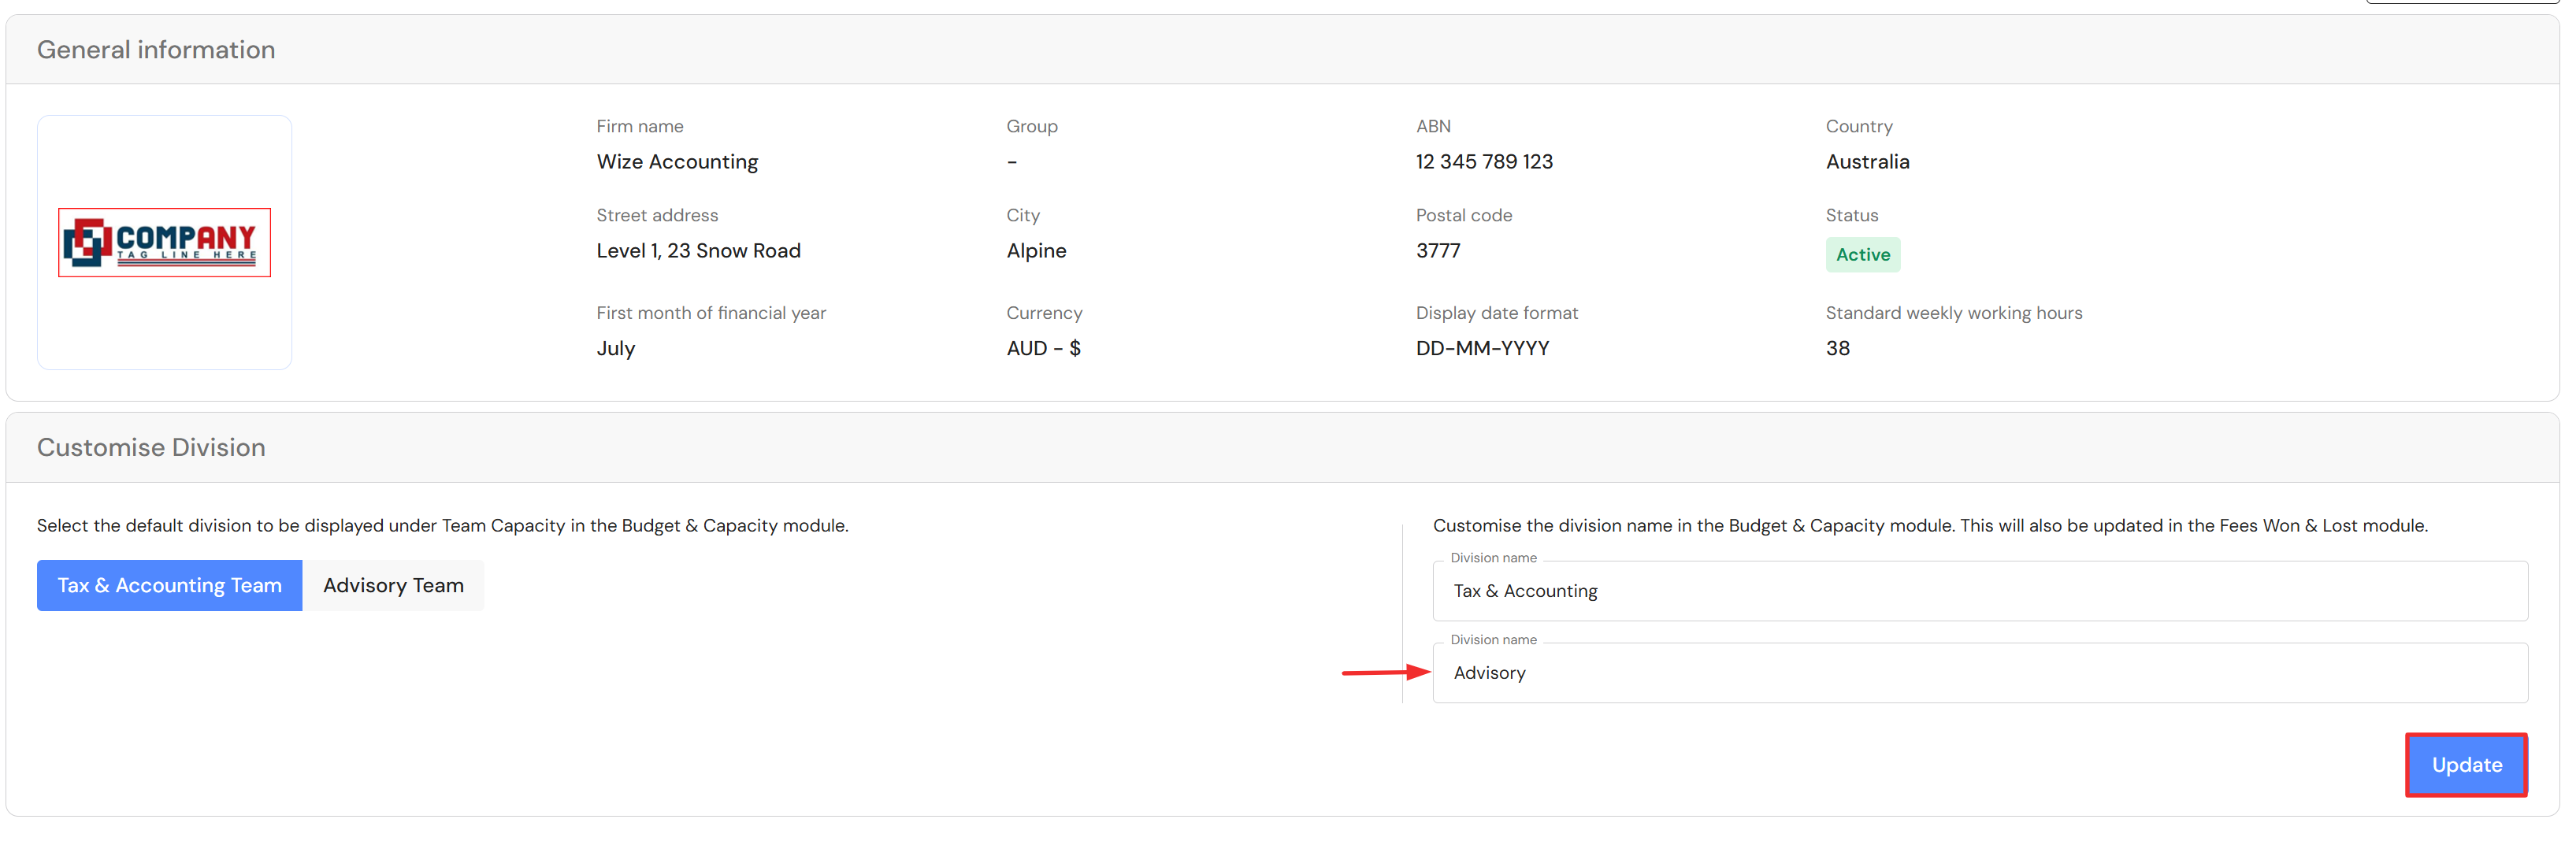The width and height of the screenshot is (2576, 845).
Task: Click the Team Capacity default division description
Action: pos(442,526)
